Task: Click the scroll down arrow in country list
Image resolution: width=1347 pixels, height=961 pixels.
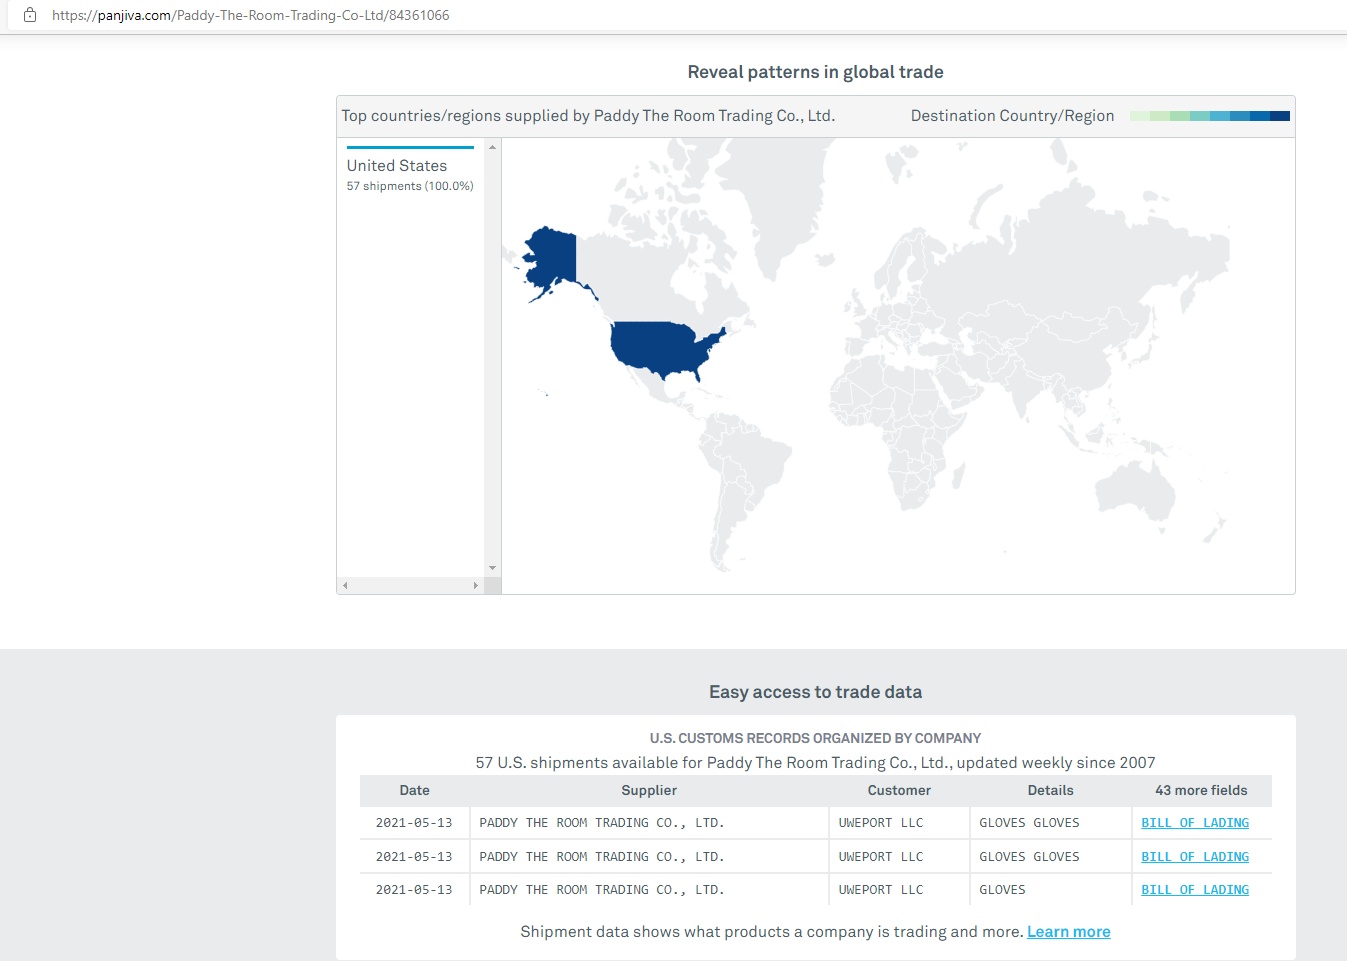Action: click(x=492, y=568)
